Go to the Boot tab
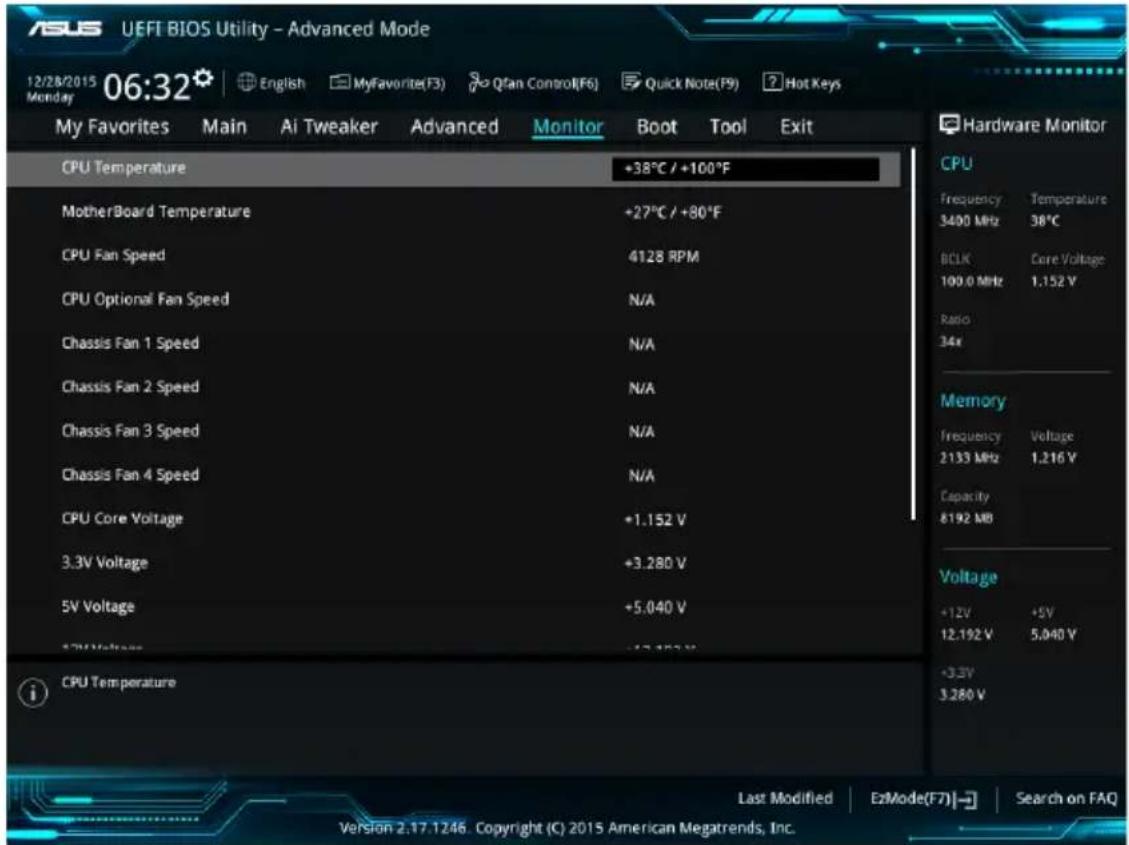The image size is (1129, 845). (657, 127)
